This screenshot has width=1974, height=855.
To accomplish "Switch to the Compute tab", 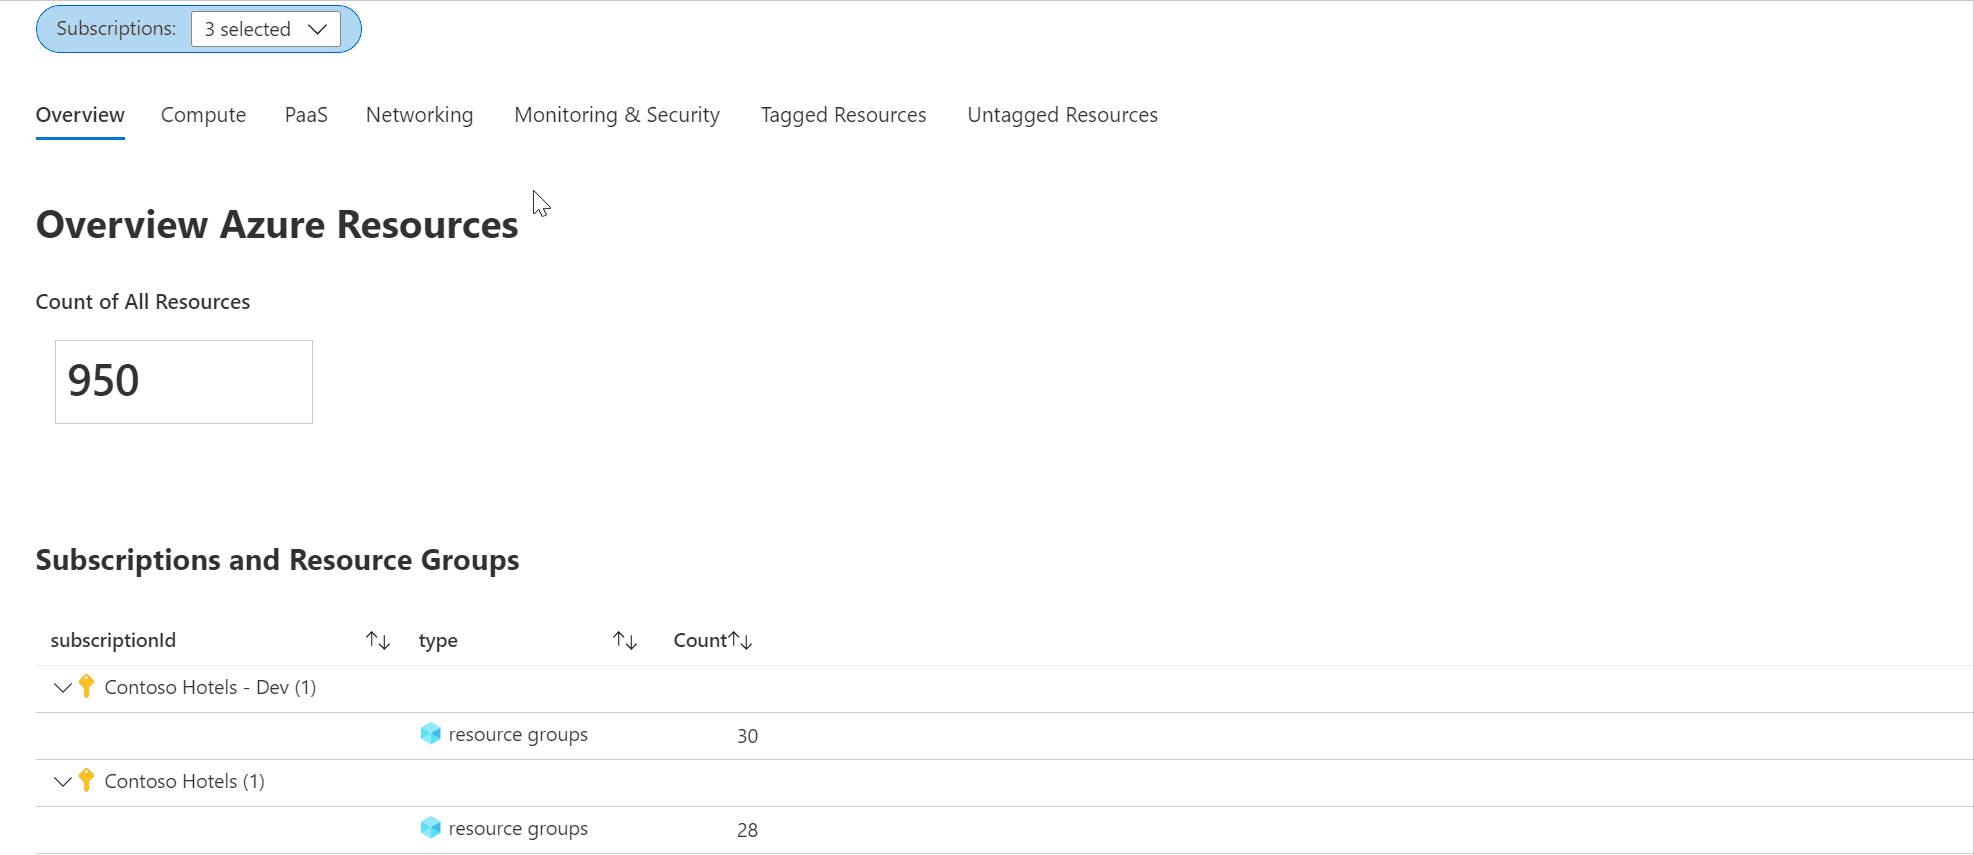I will click(x=203, y=115).
